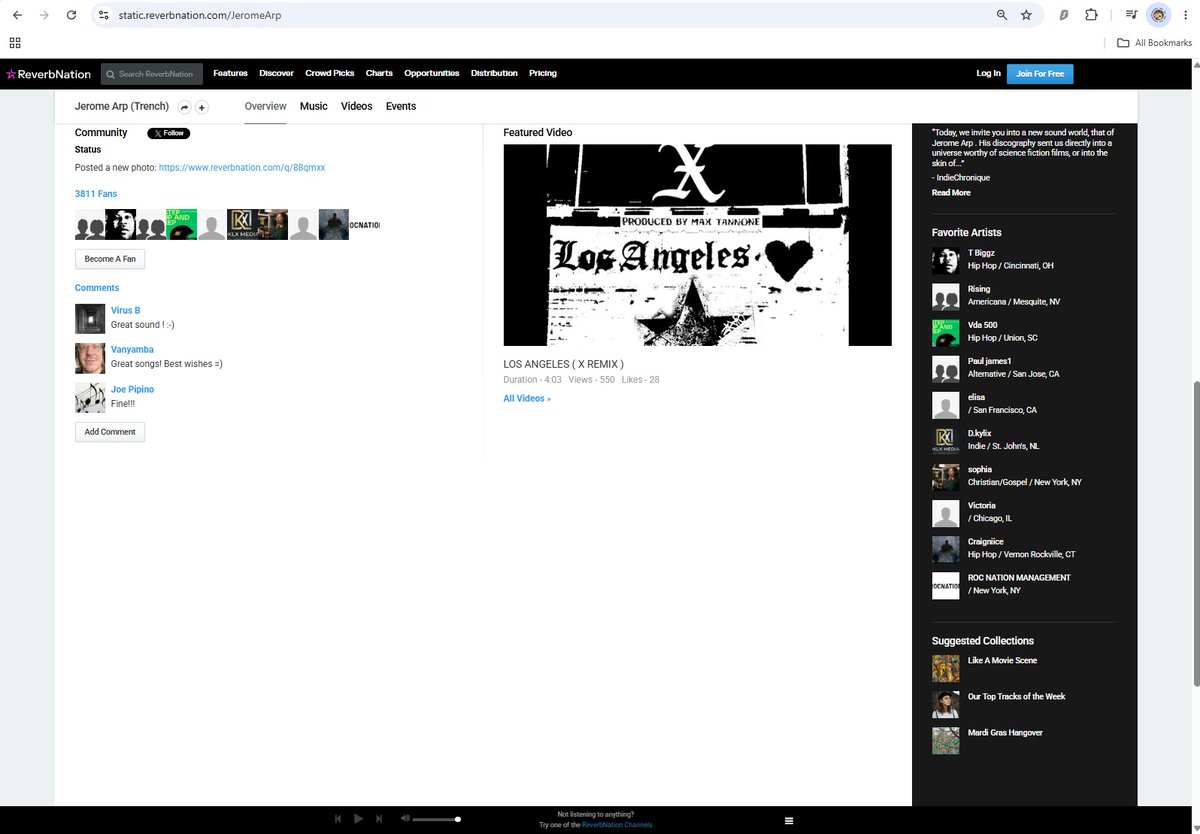Click the share arrow icon beside Jerome Arp
Viewport: 1200px width, 834px height.
pos(184,107)
